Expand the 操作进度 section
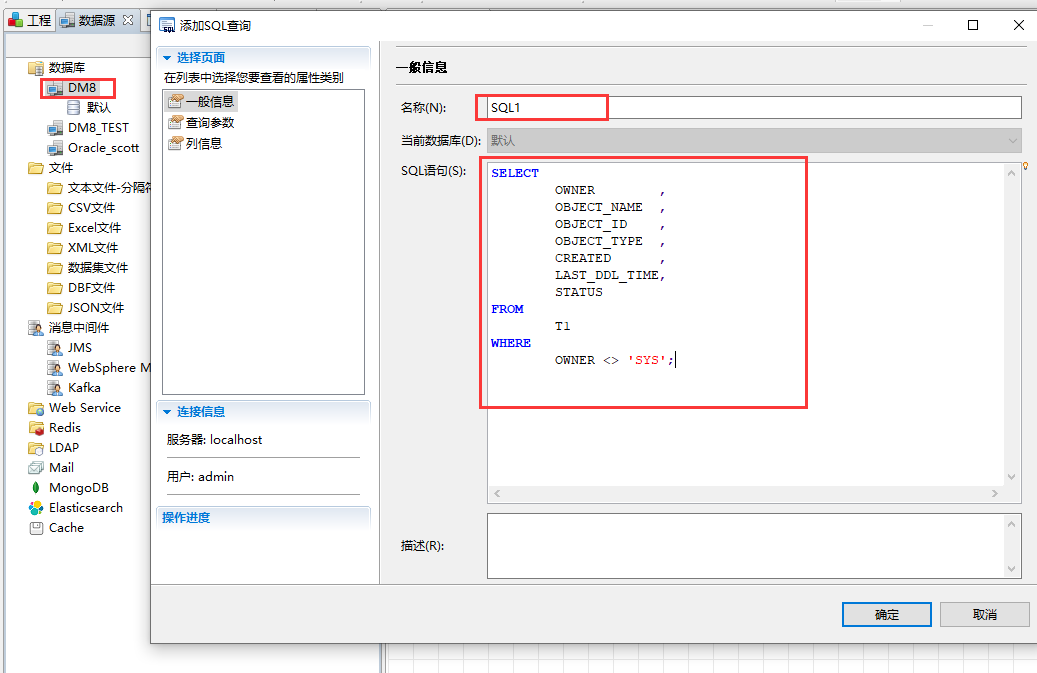Image resolution: width=1037 pixels, height=673 pixels. 186,518
